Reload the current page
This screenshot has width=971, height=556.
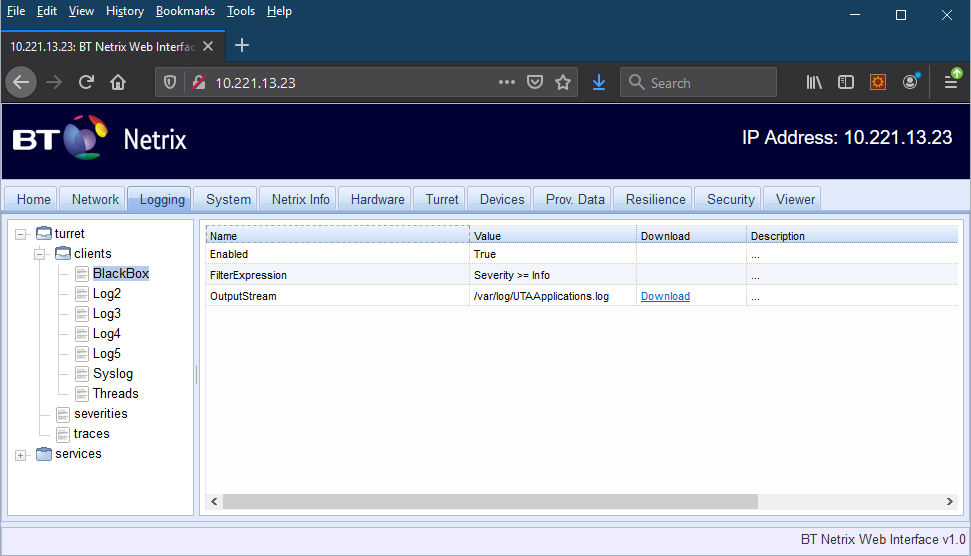(86, 82)
